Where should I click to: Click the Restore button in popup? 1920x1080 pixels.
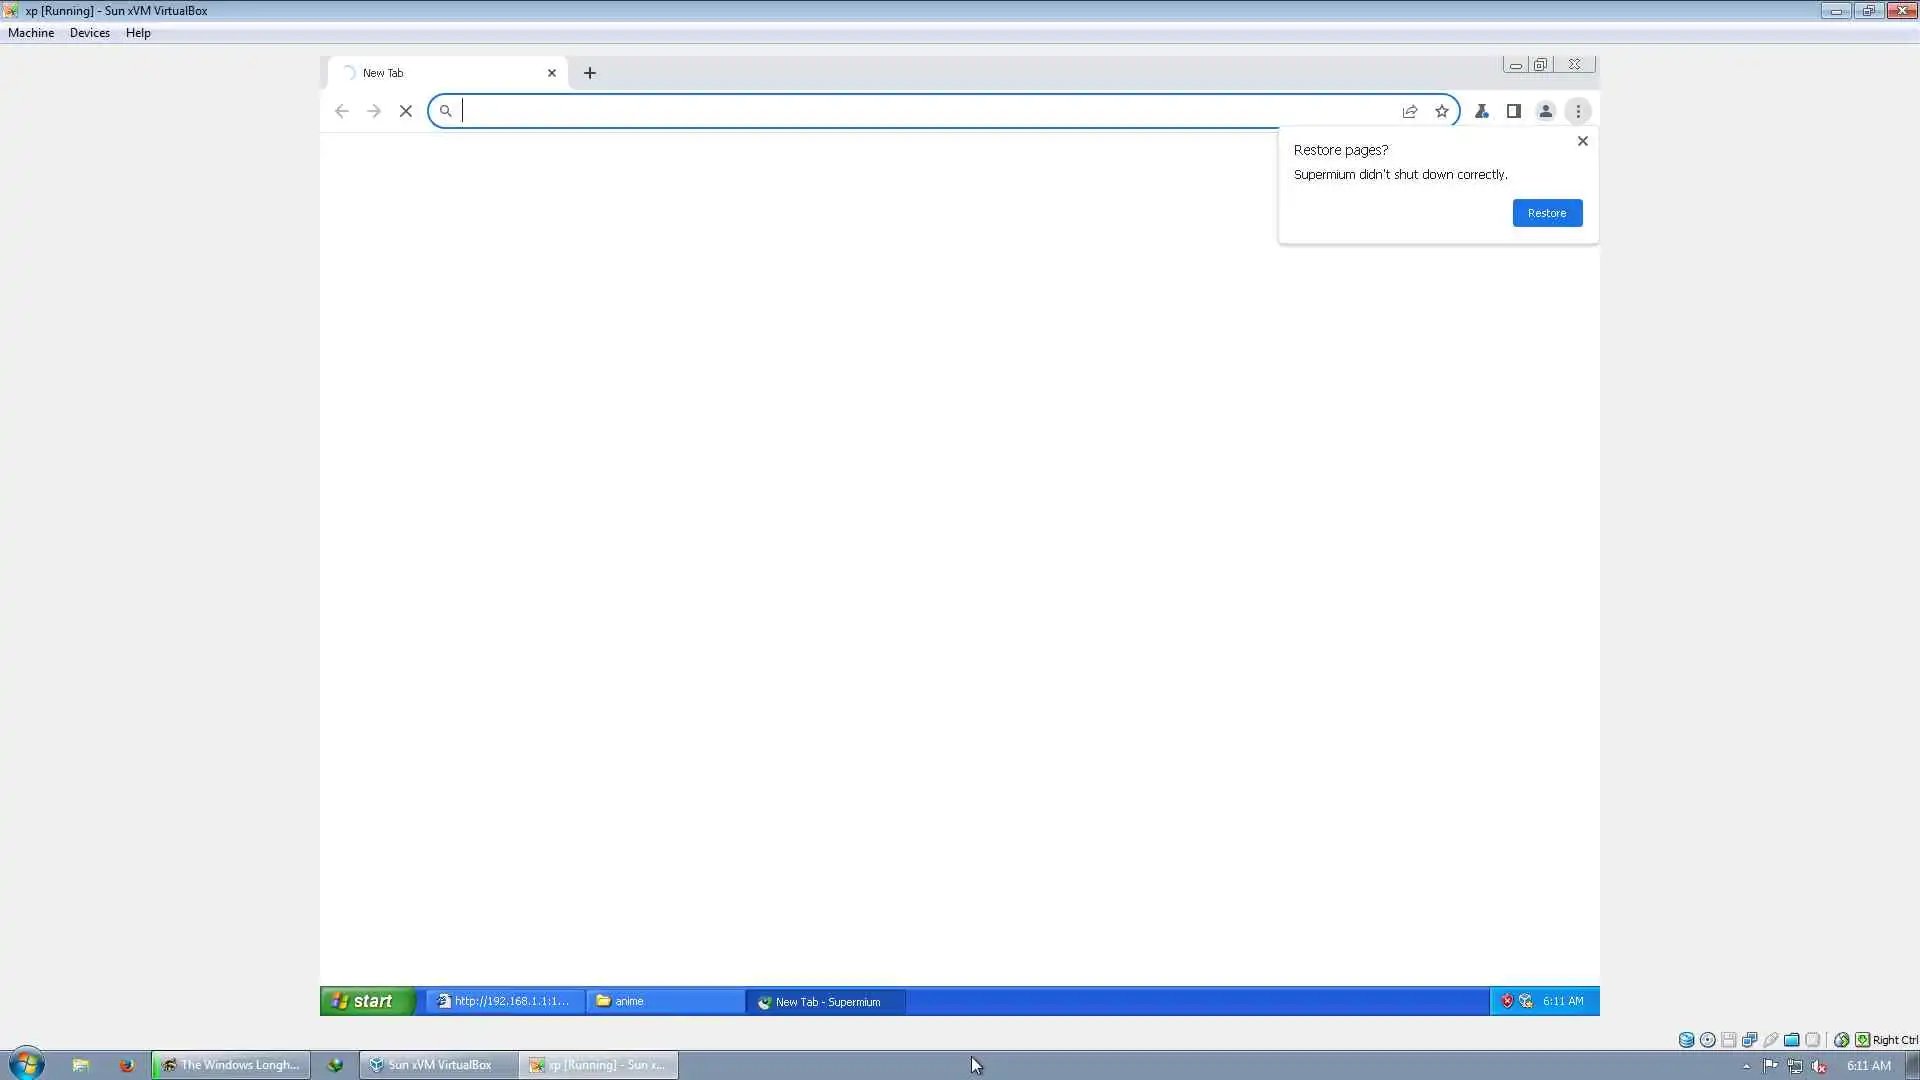click(x=1546, y=213)
